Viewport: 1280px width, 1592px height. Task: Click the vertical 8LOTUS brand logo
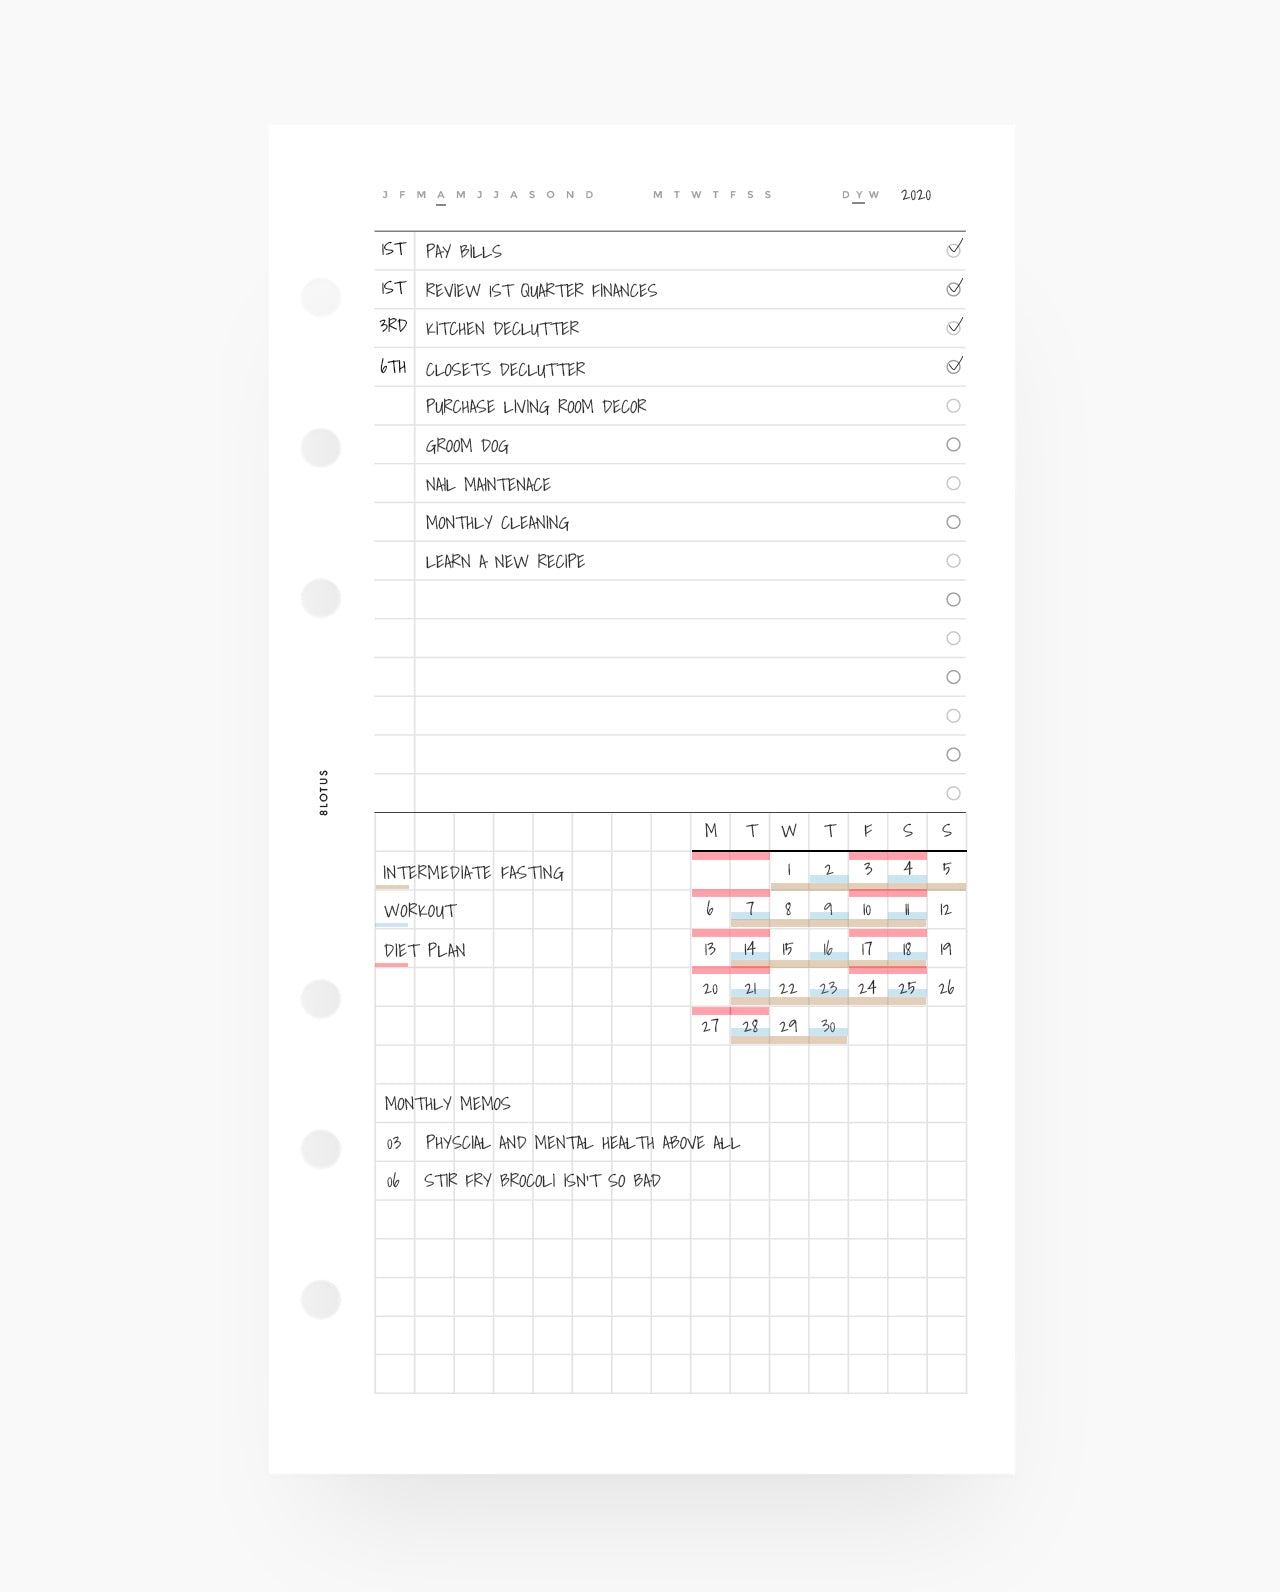[x=323, y=792]
